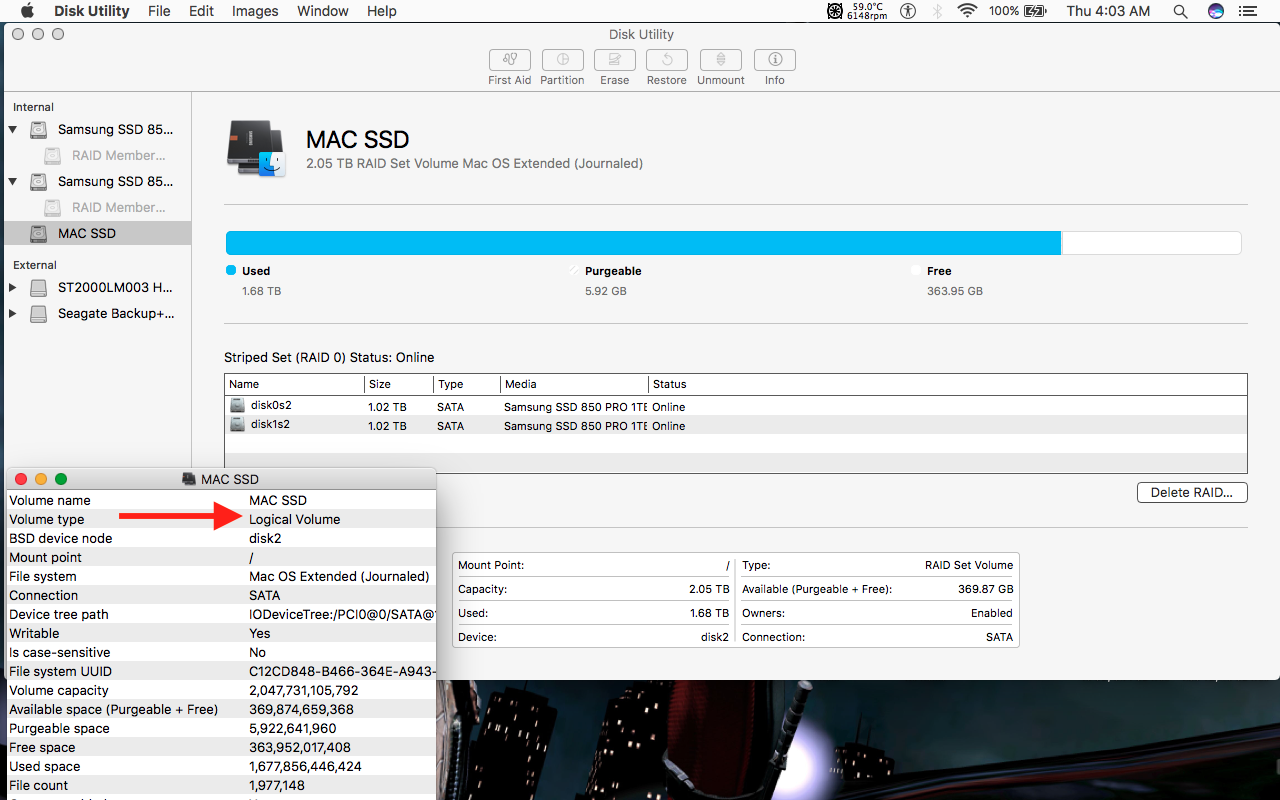This screenshot has height=800, width=1280.
Task: Click the Partition toolbar icon
Action: [x=563, y=60]
